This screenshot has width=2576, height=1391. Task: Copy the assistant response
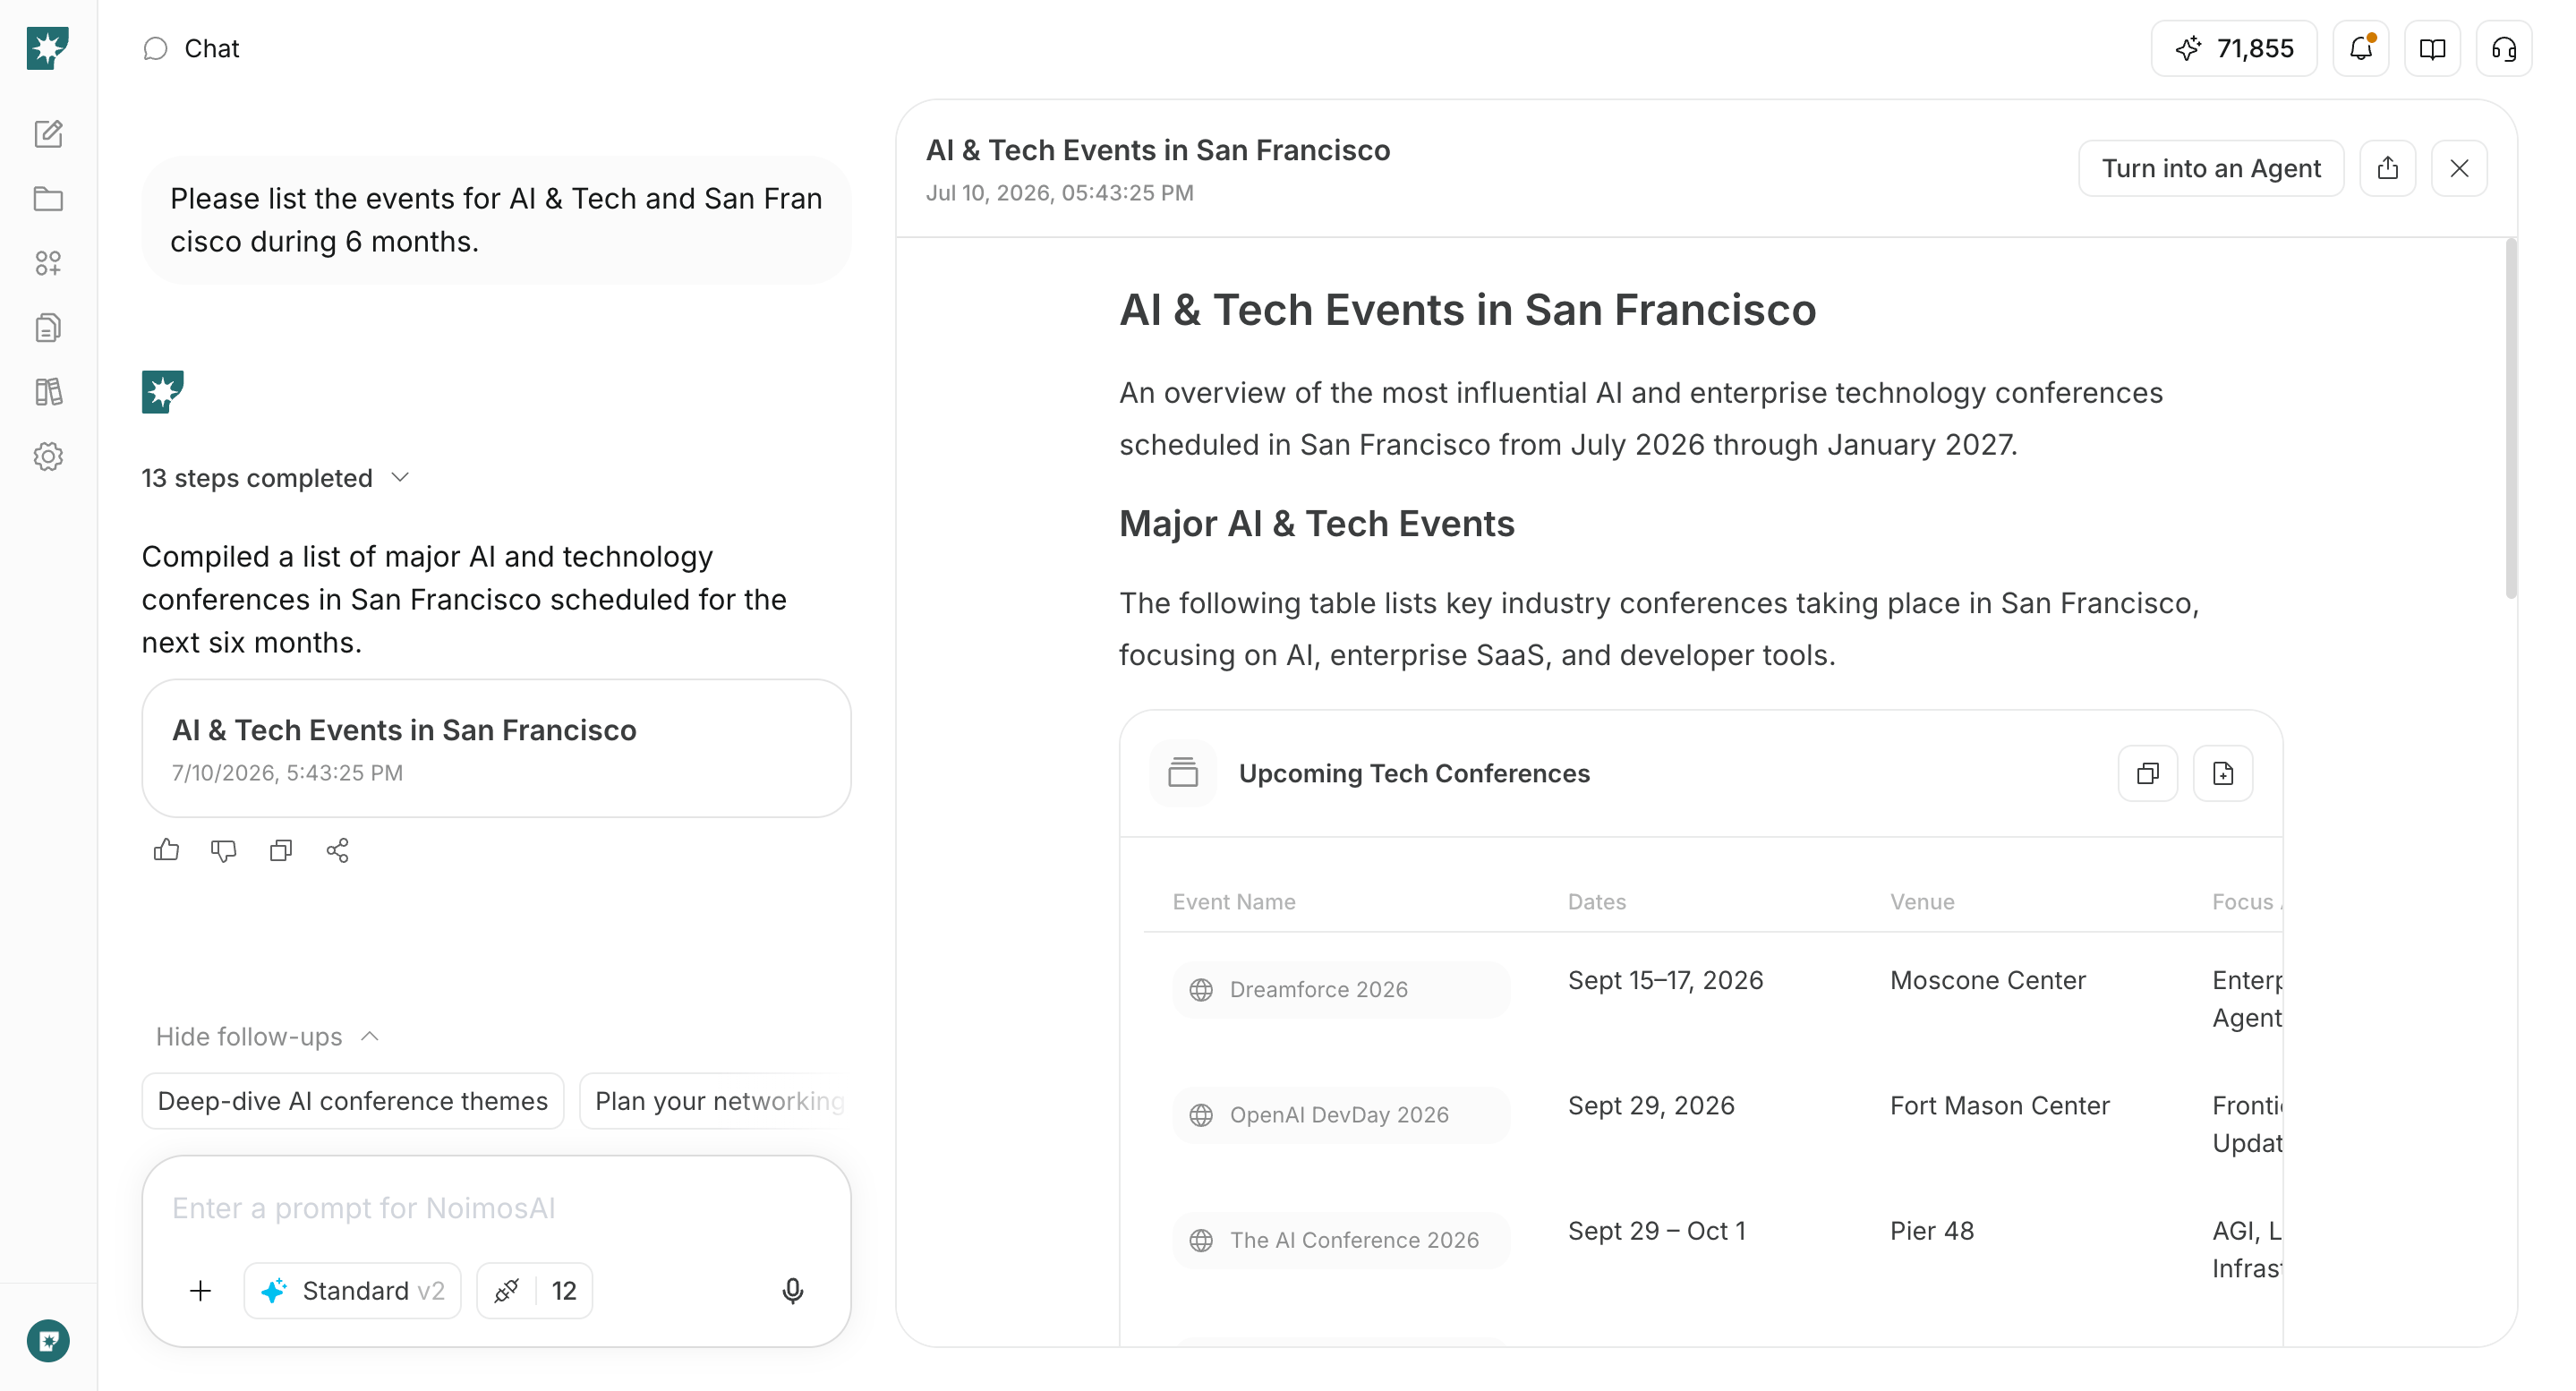point(281,850)
